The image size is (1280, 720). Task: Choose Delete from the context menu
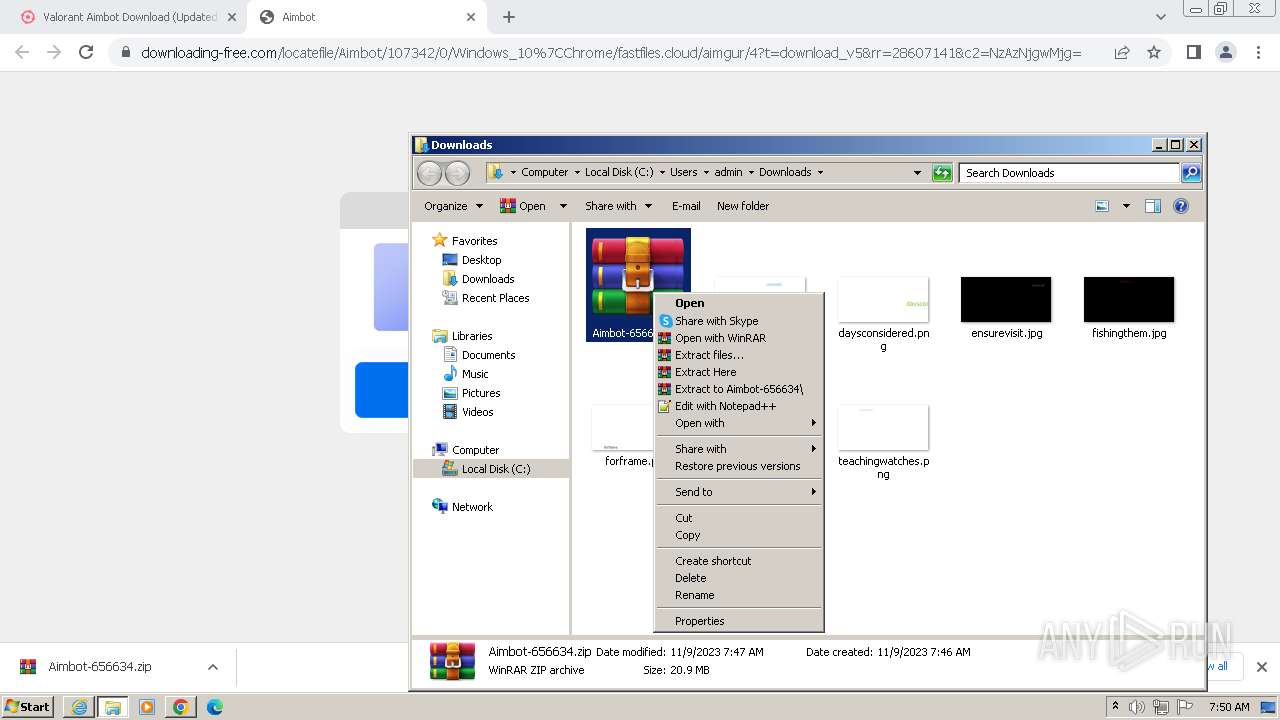[738, 578]
